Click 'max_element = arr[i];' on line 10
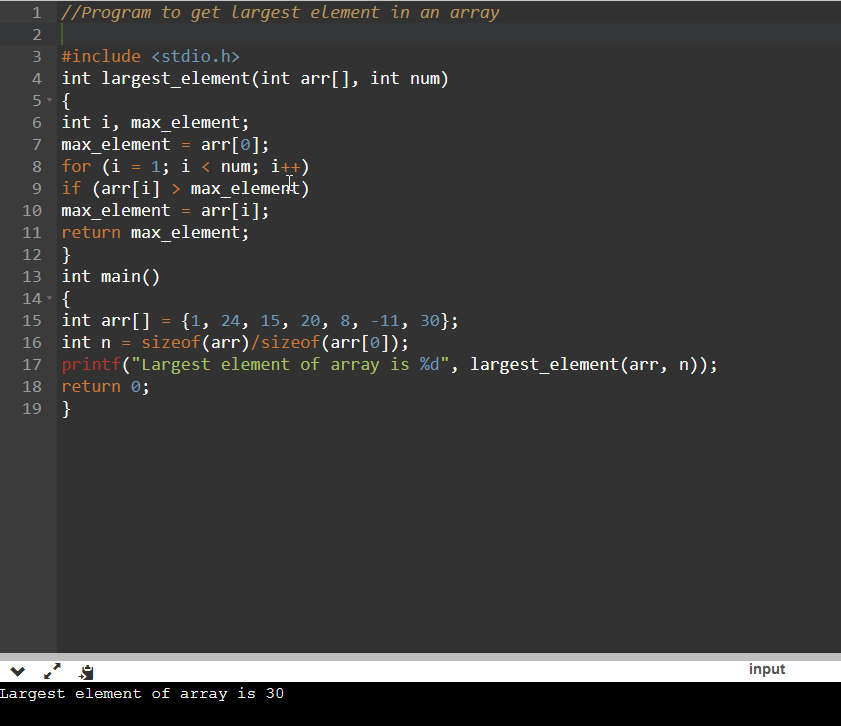This screenshot has height=726, width=841. pyautogui.click(x=165, y=210)
